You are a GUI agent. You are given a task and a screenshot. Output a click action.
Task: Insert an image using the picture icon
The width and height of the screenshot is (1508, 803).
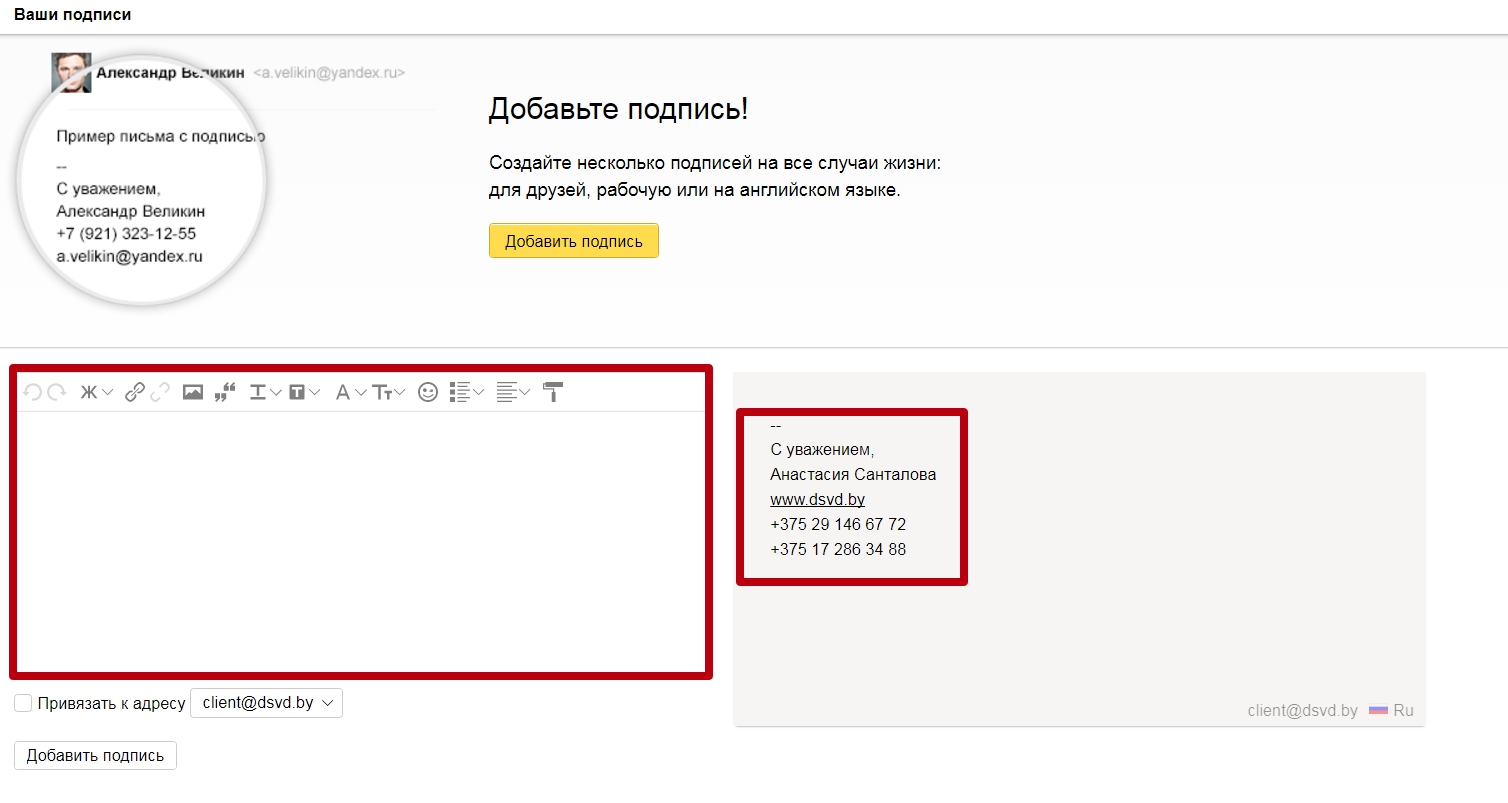(193, 393)
